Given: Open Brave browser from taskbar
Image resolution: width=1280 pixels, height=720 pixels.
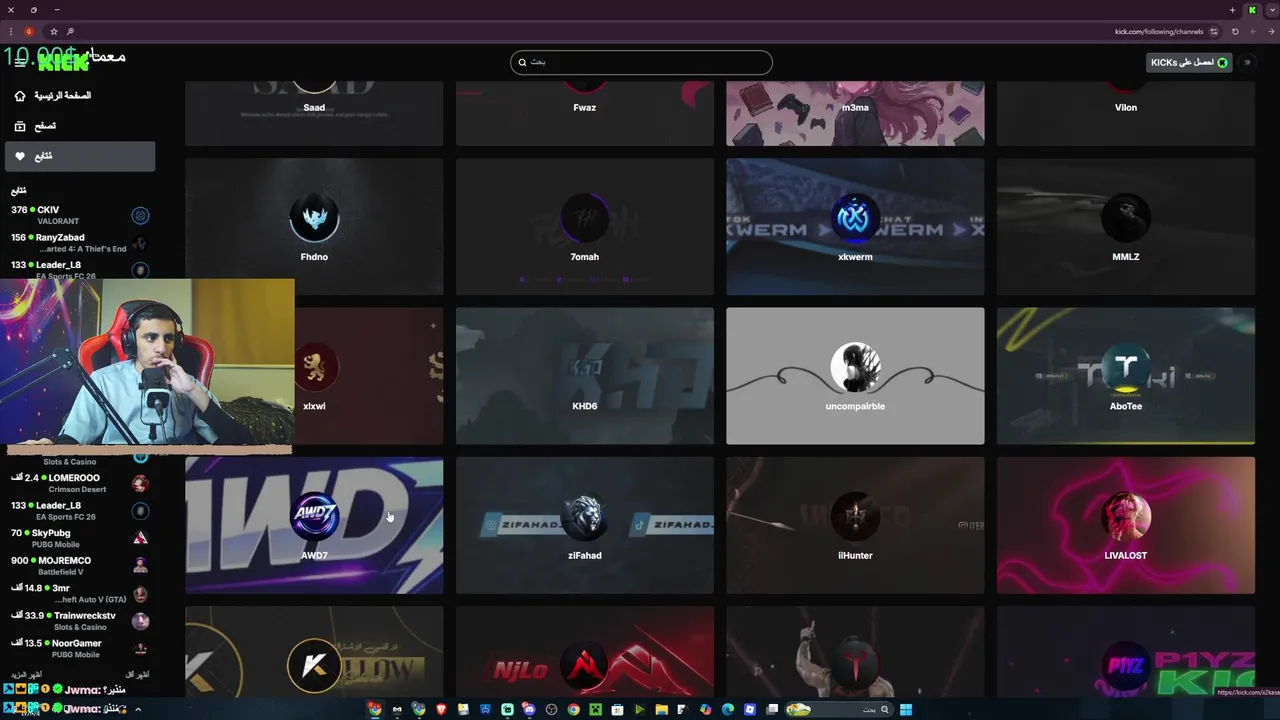Looking at the screenshot, I should pyautogui.click(x=441, y=710).
